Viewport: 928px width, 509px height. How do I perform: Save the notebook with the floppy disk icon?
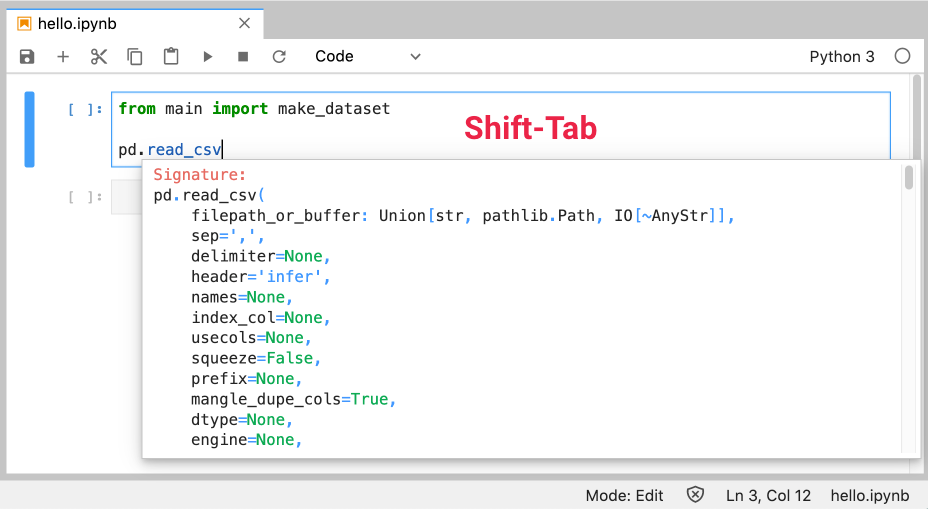pyautogui.click(x=27, y=57)
